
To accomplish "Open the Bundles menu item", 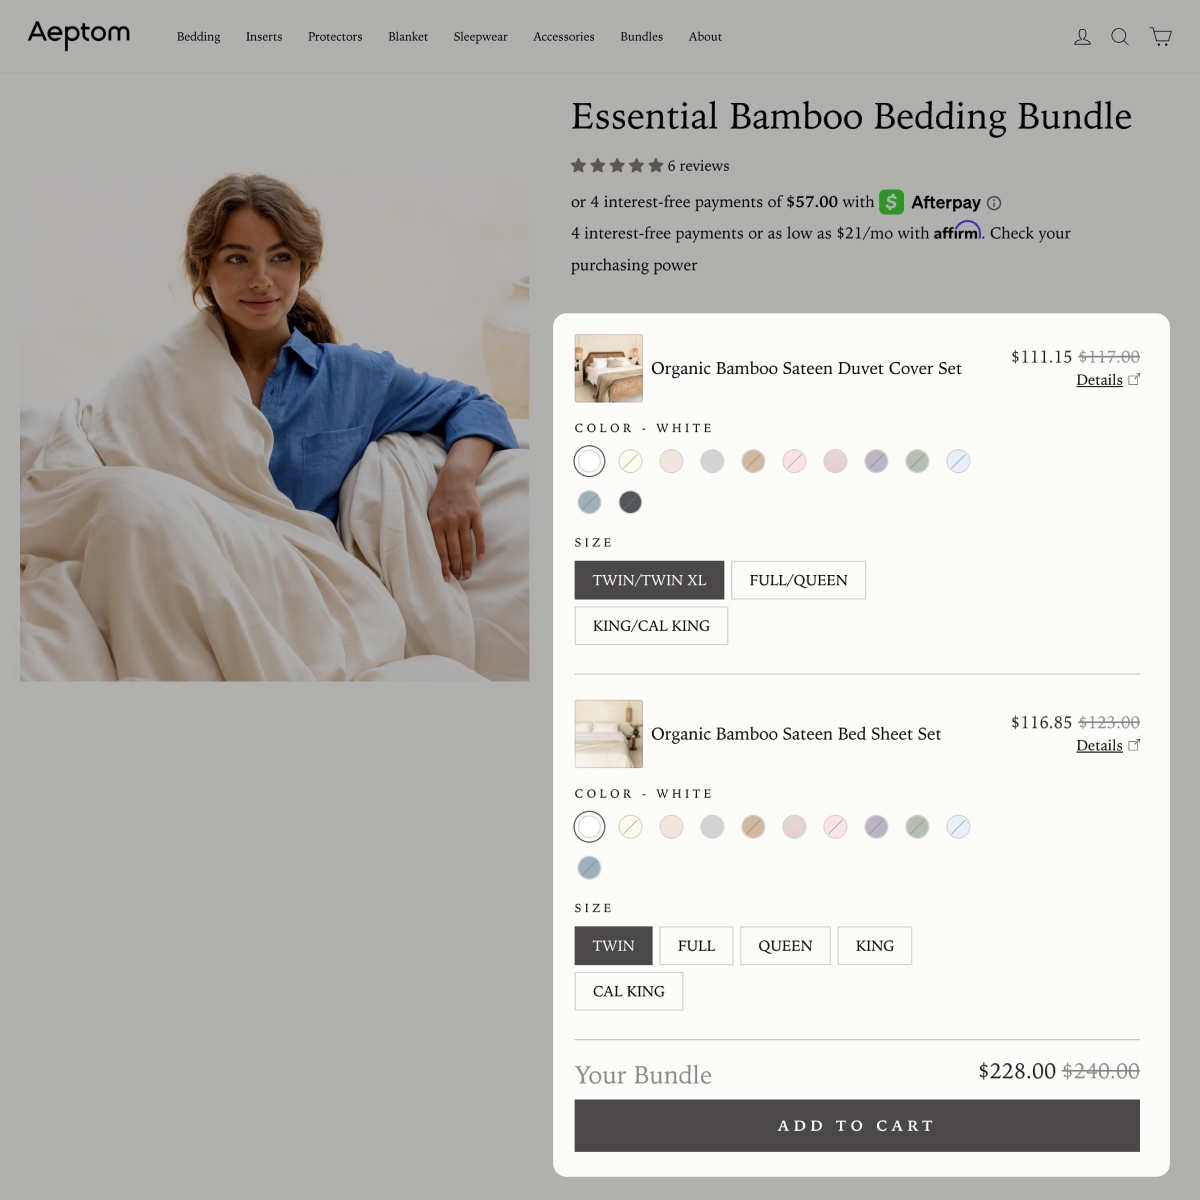I will point(641,37).
